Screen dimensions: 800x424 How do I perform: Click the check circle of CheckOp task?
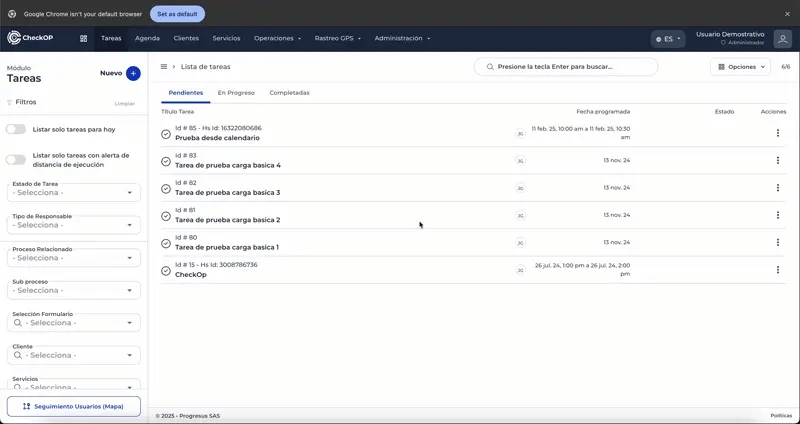point(166,270)
